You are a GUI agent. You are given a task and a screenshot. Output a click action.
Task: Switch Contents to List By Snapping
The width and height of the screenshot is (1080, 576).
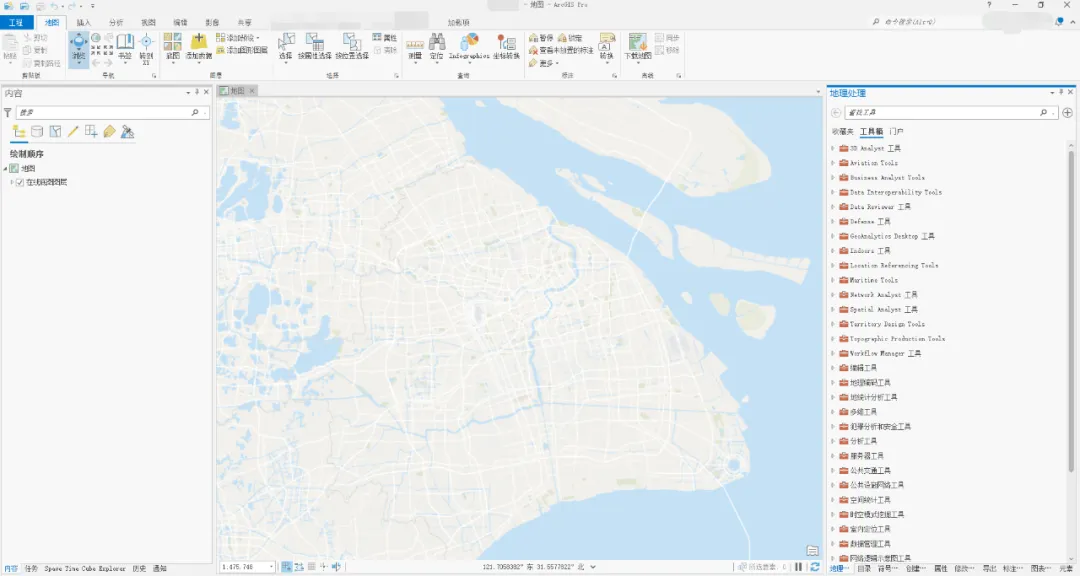[x=91, y=132]
